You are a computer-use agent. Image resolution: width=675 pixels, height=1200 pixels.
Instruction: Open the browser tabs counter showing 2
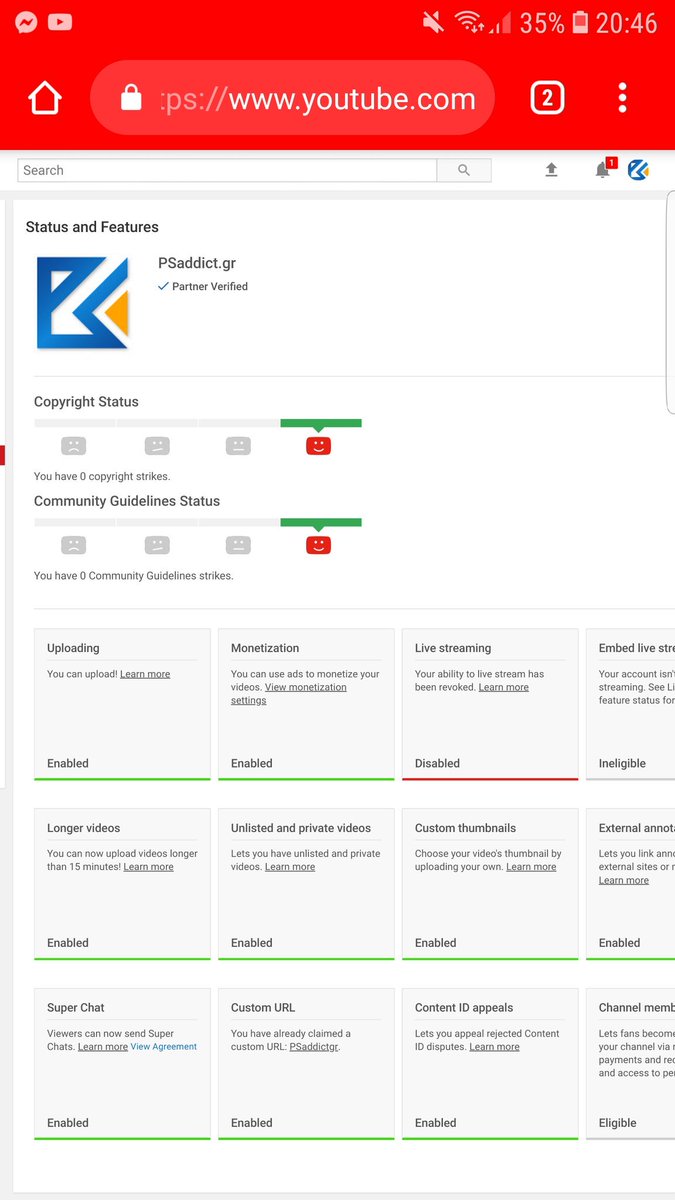tap(547, 98)
